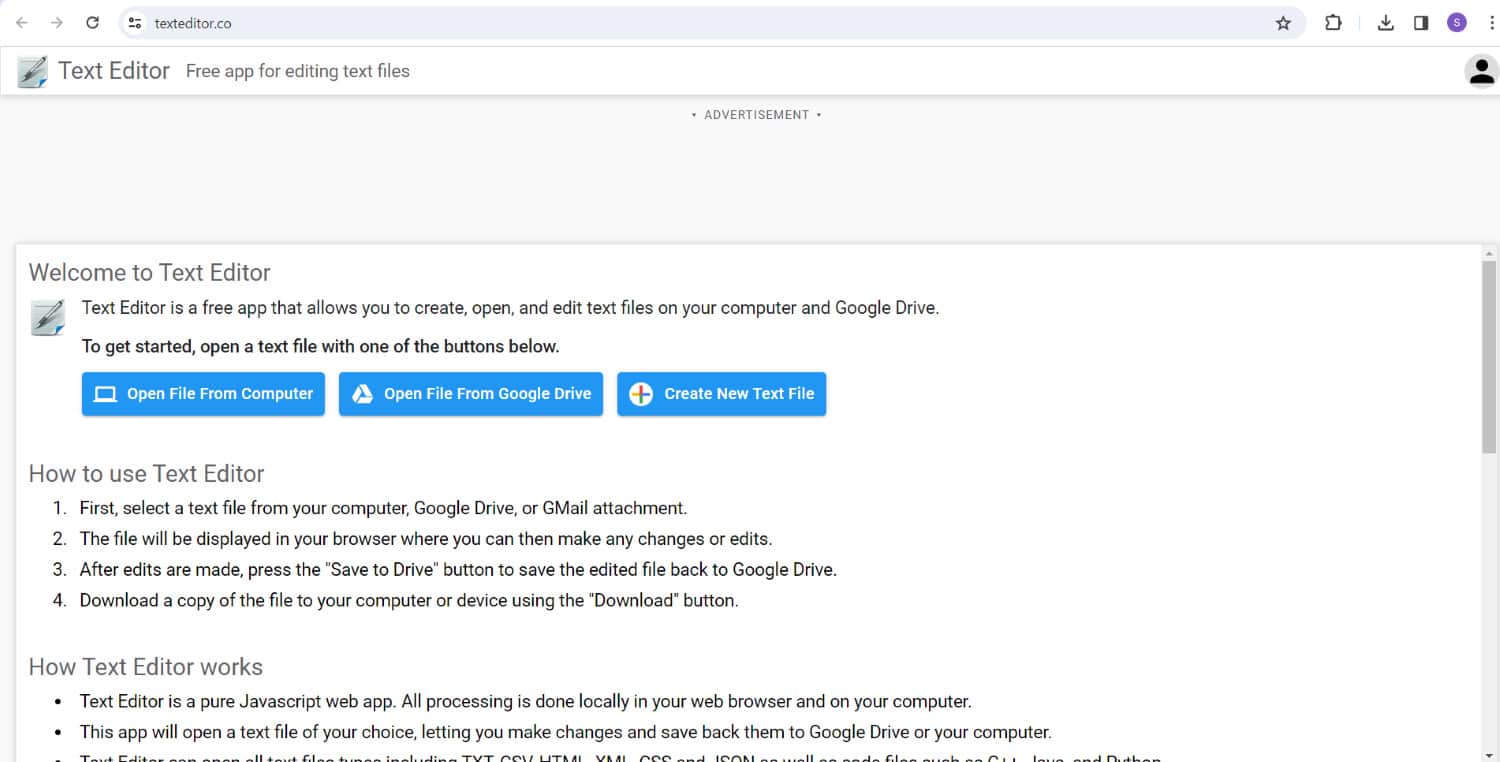
Task: Click the notepad icon beside welcome text
Action: 47,317
